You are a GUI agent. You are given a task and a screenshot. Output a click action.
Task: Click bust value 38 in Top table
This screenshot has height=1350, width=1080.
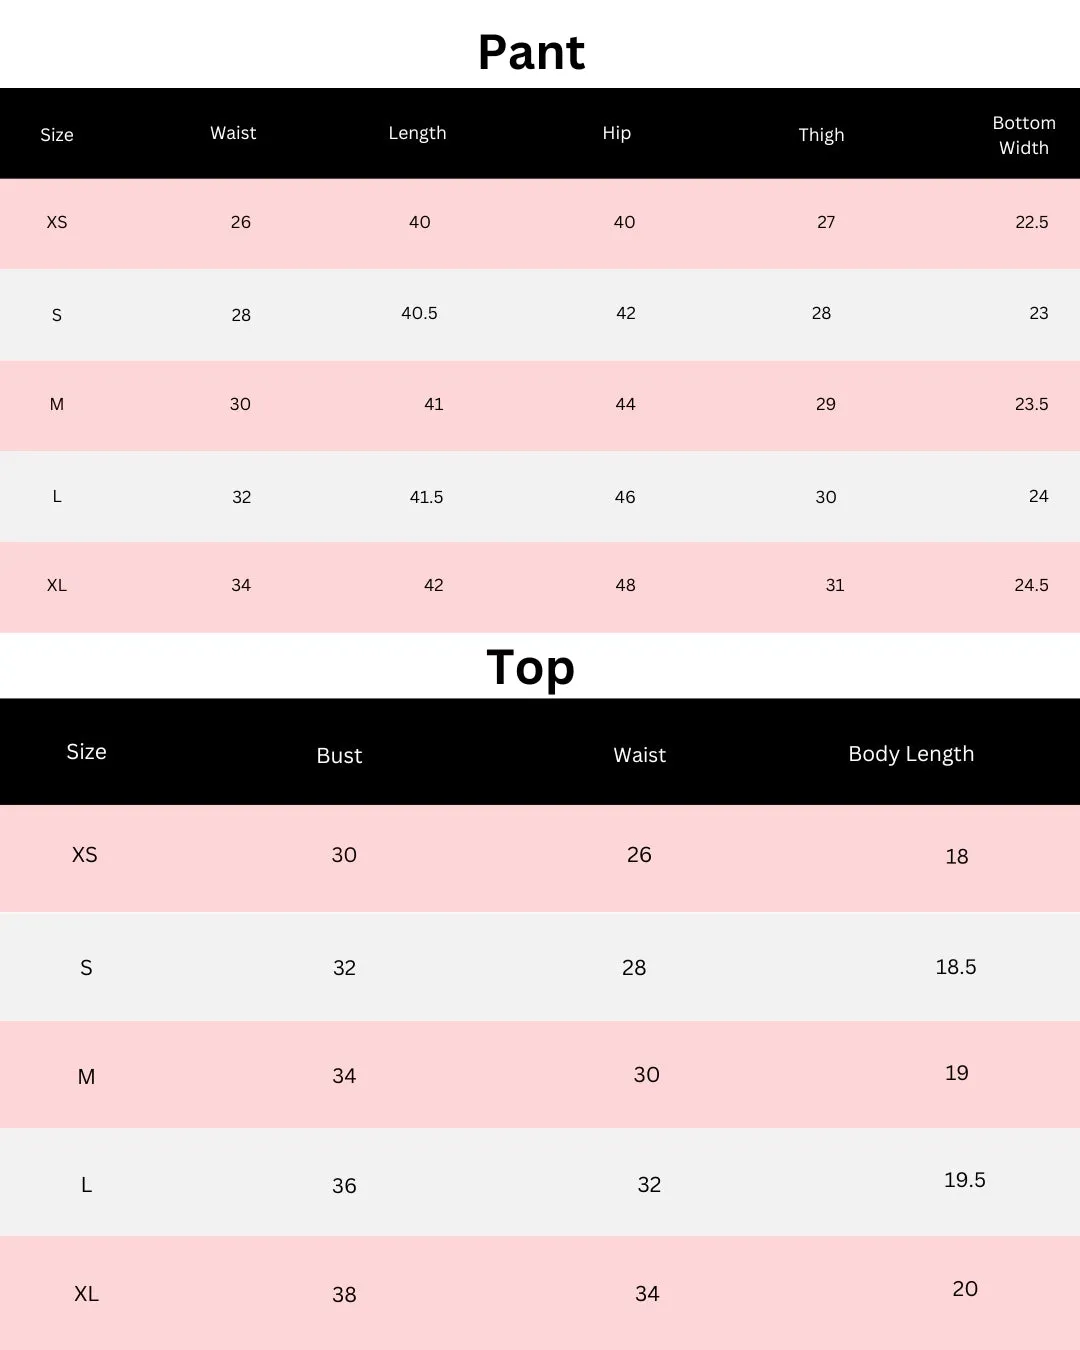coord(344,1295)
